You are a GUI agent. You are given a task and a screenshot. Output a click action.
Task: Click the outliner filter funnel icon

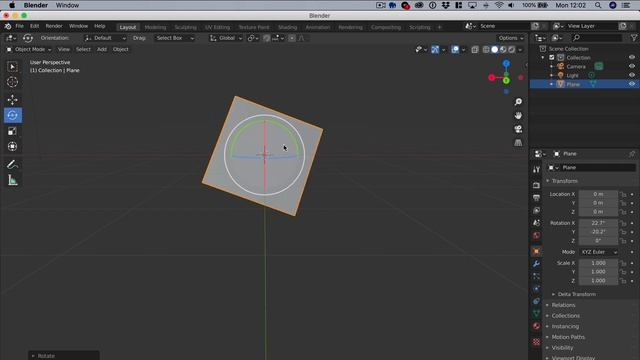point(633,38)
